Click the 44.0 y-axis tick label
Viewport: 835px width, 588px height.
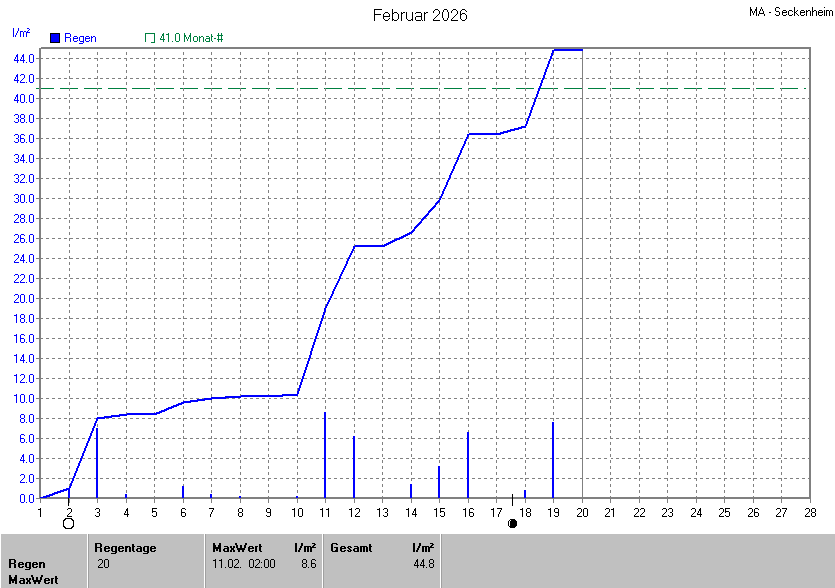[x=24, y=58]
